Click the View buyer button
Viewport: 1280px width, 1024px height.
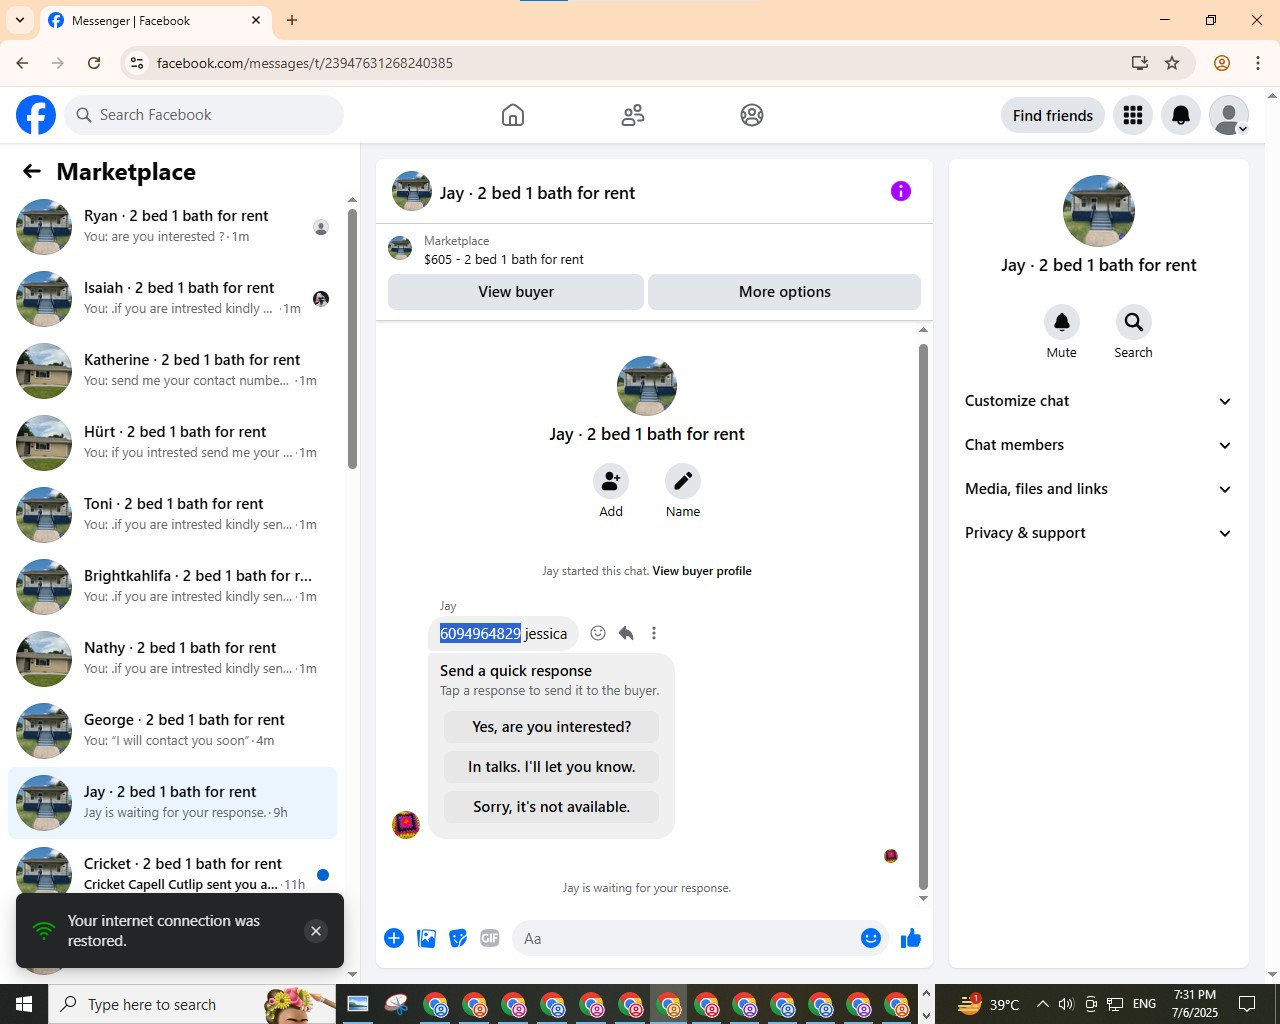point(516,292)
